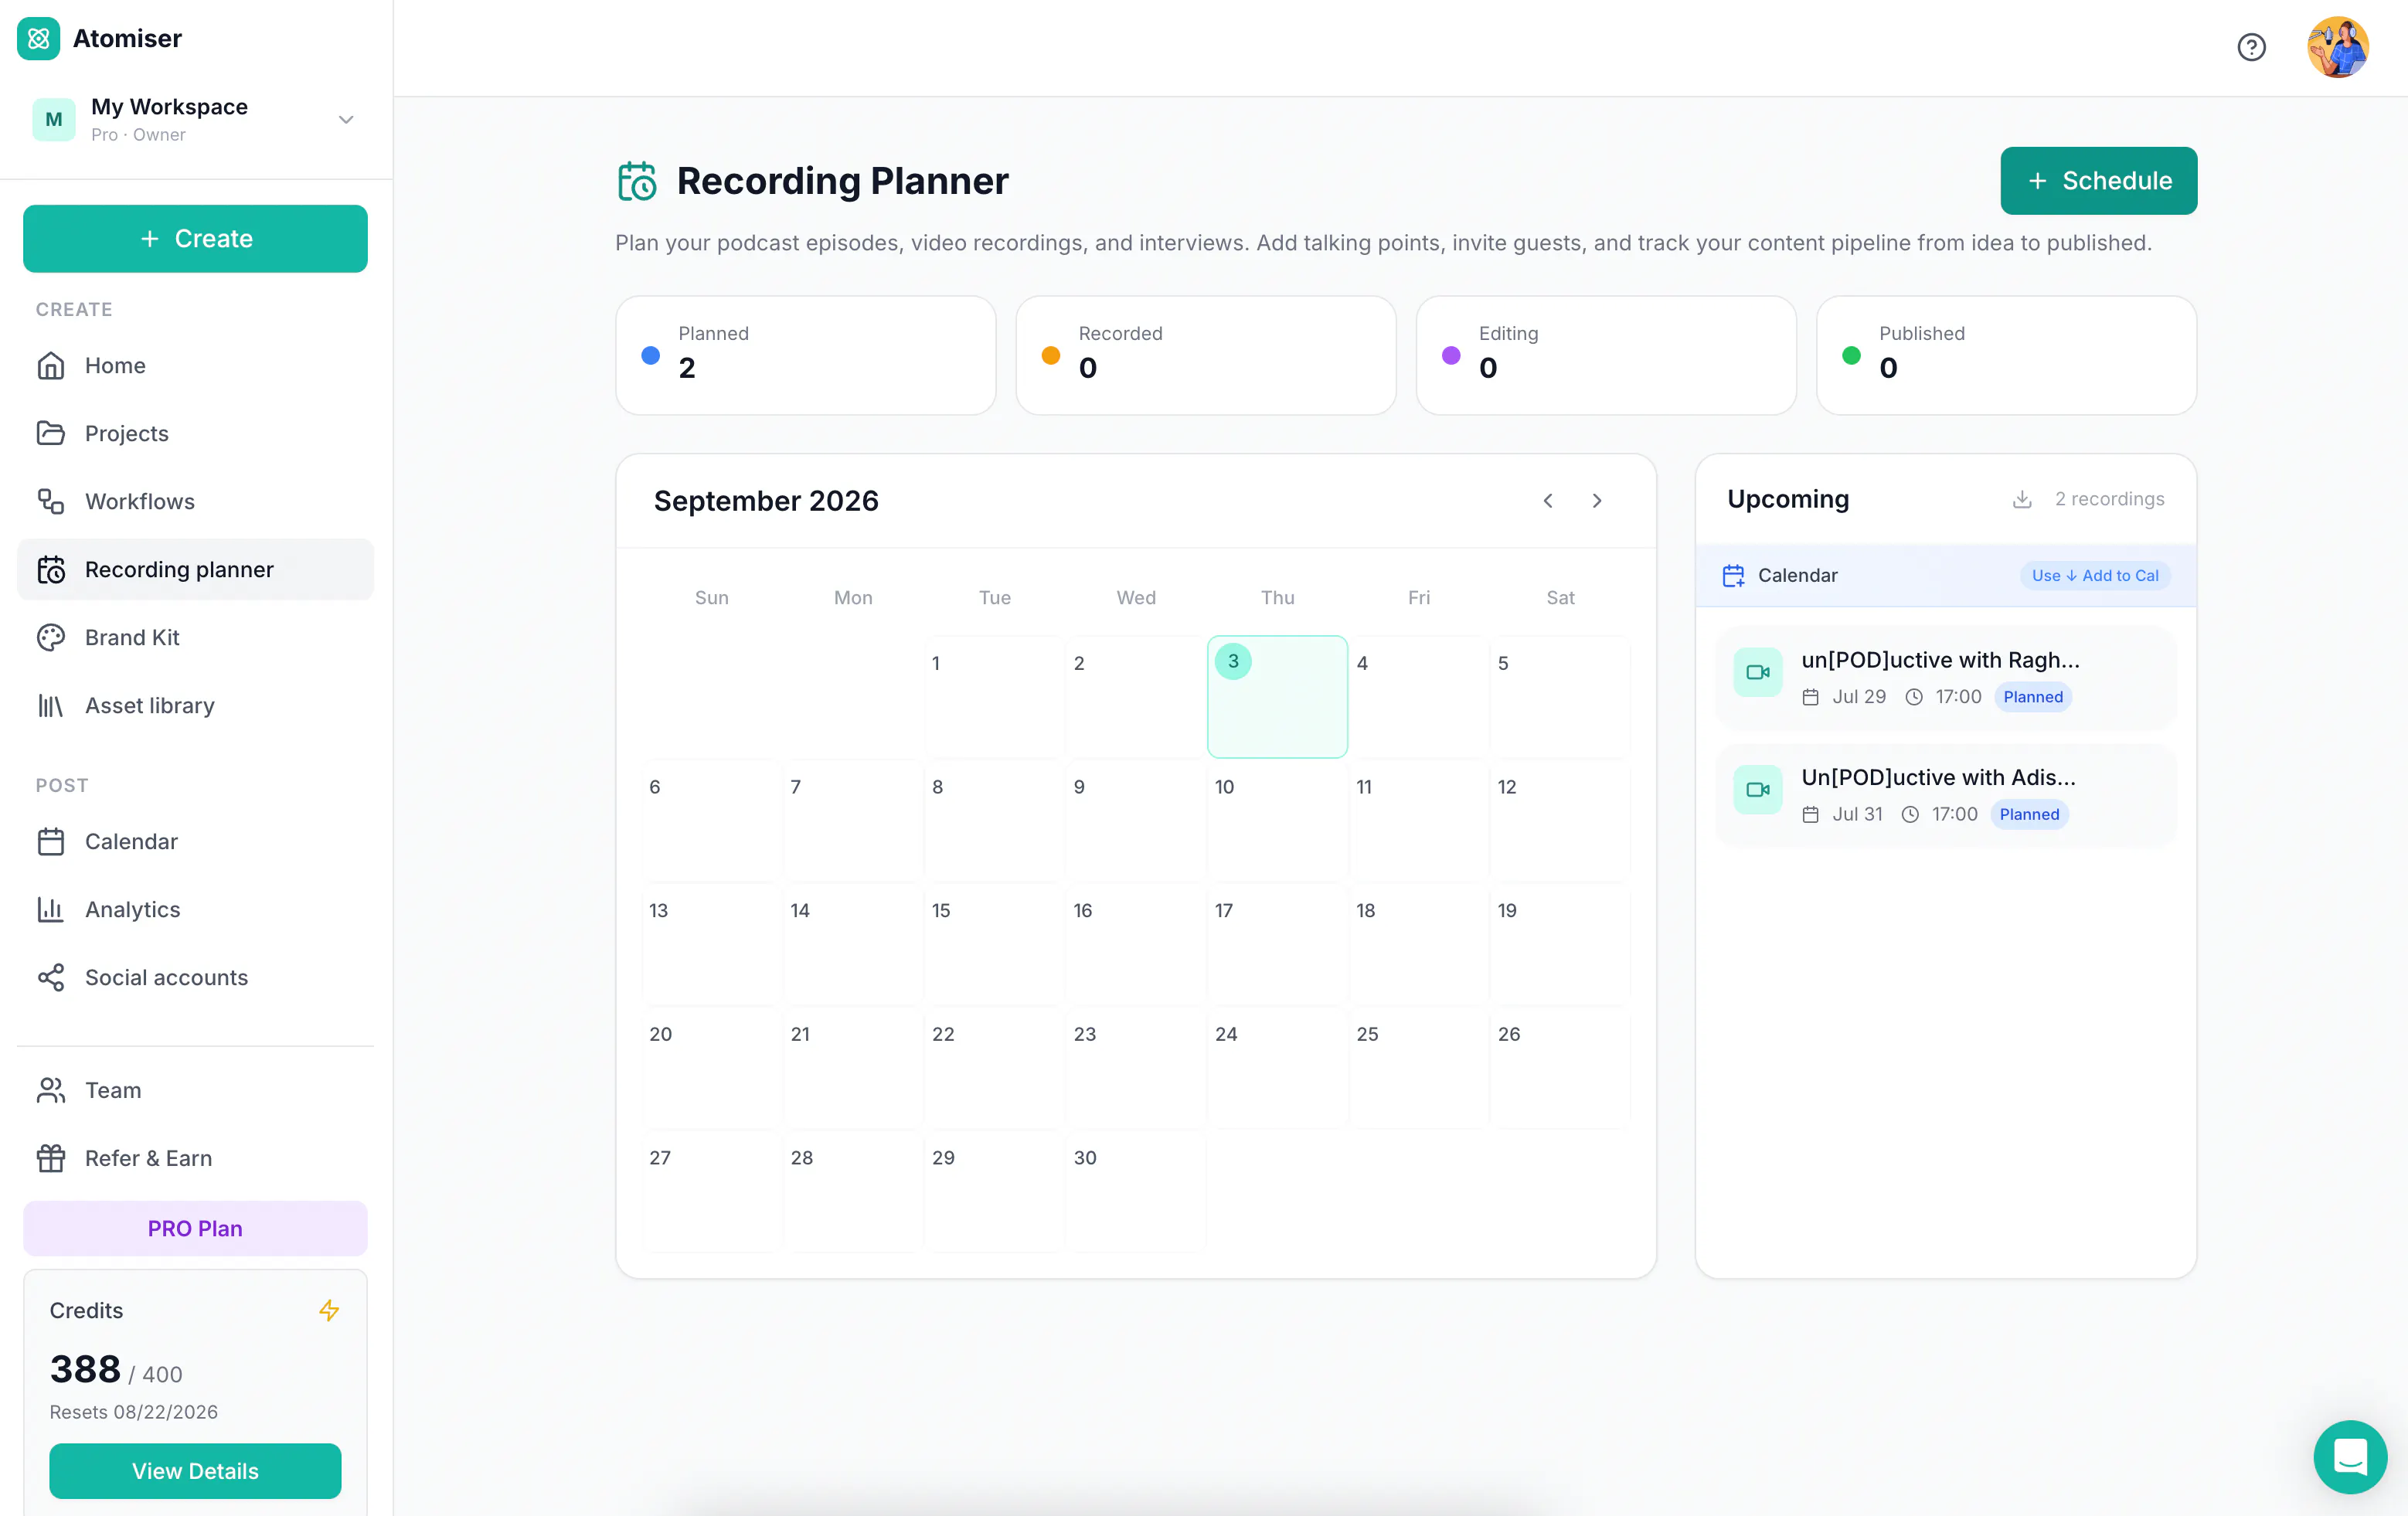Select the Published status card

pyautogui.click(x=2006, y=355)
